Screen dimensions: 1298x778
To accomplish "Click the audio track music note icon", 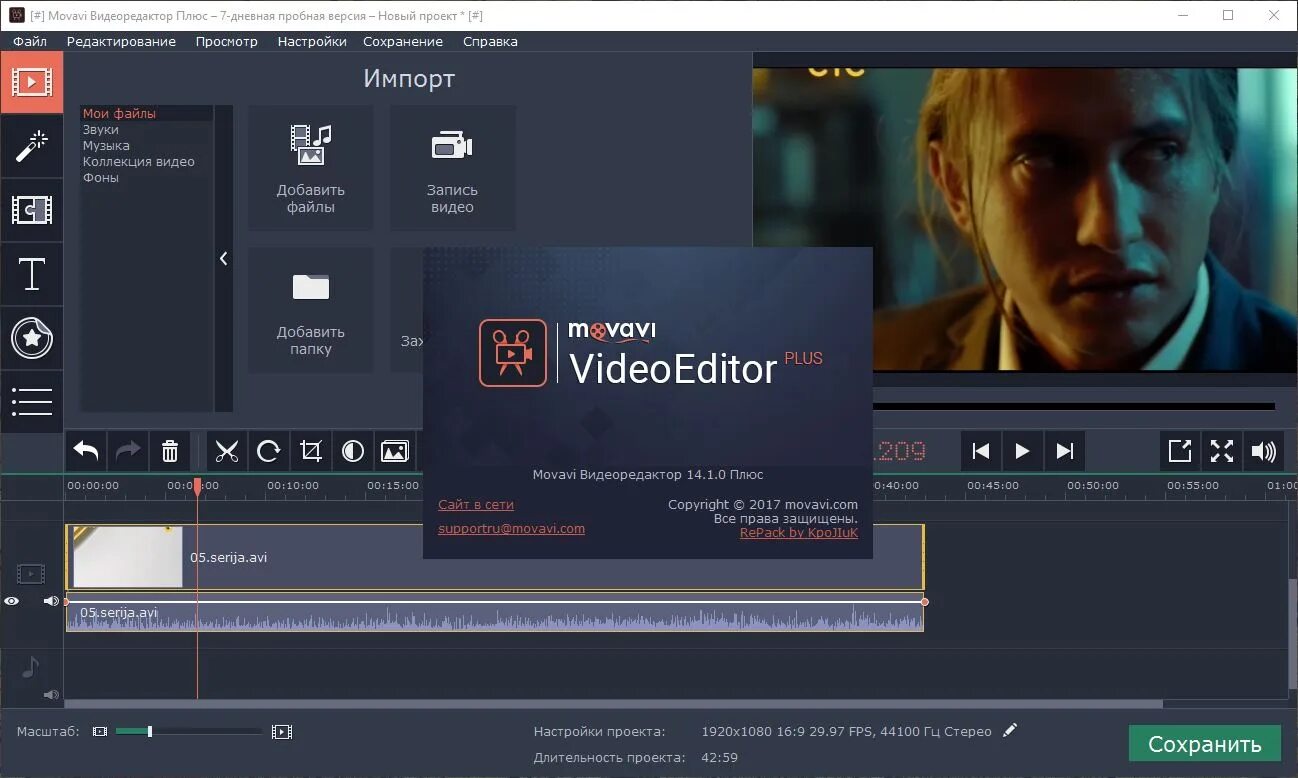I will click(31, 667).
